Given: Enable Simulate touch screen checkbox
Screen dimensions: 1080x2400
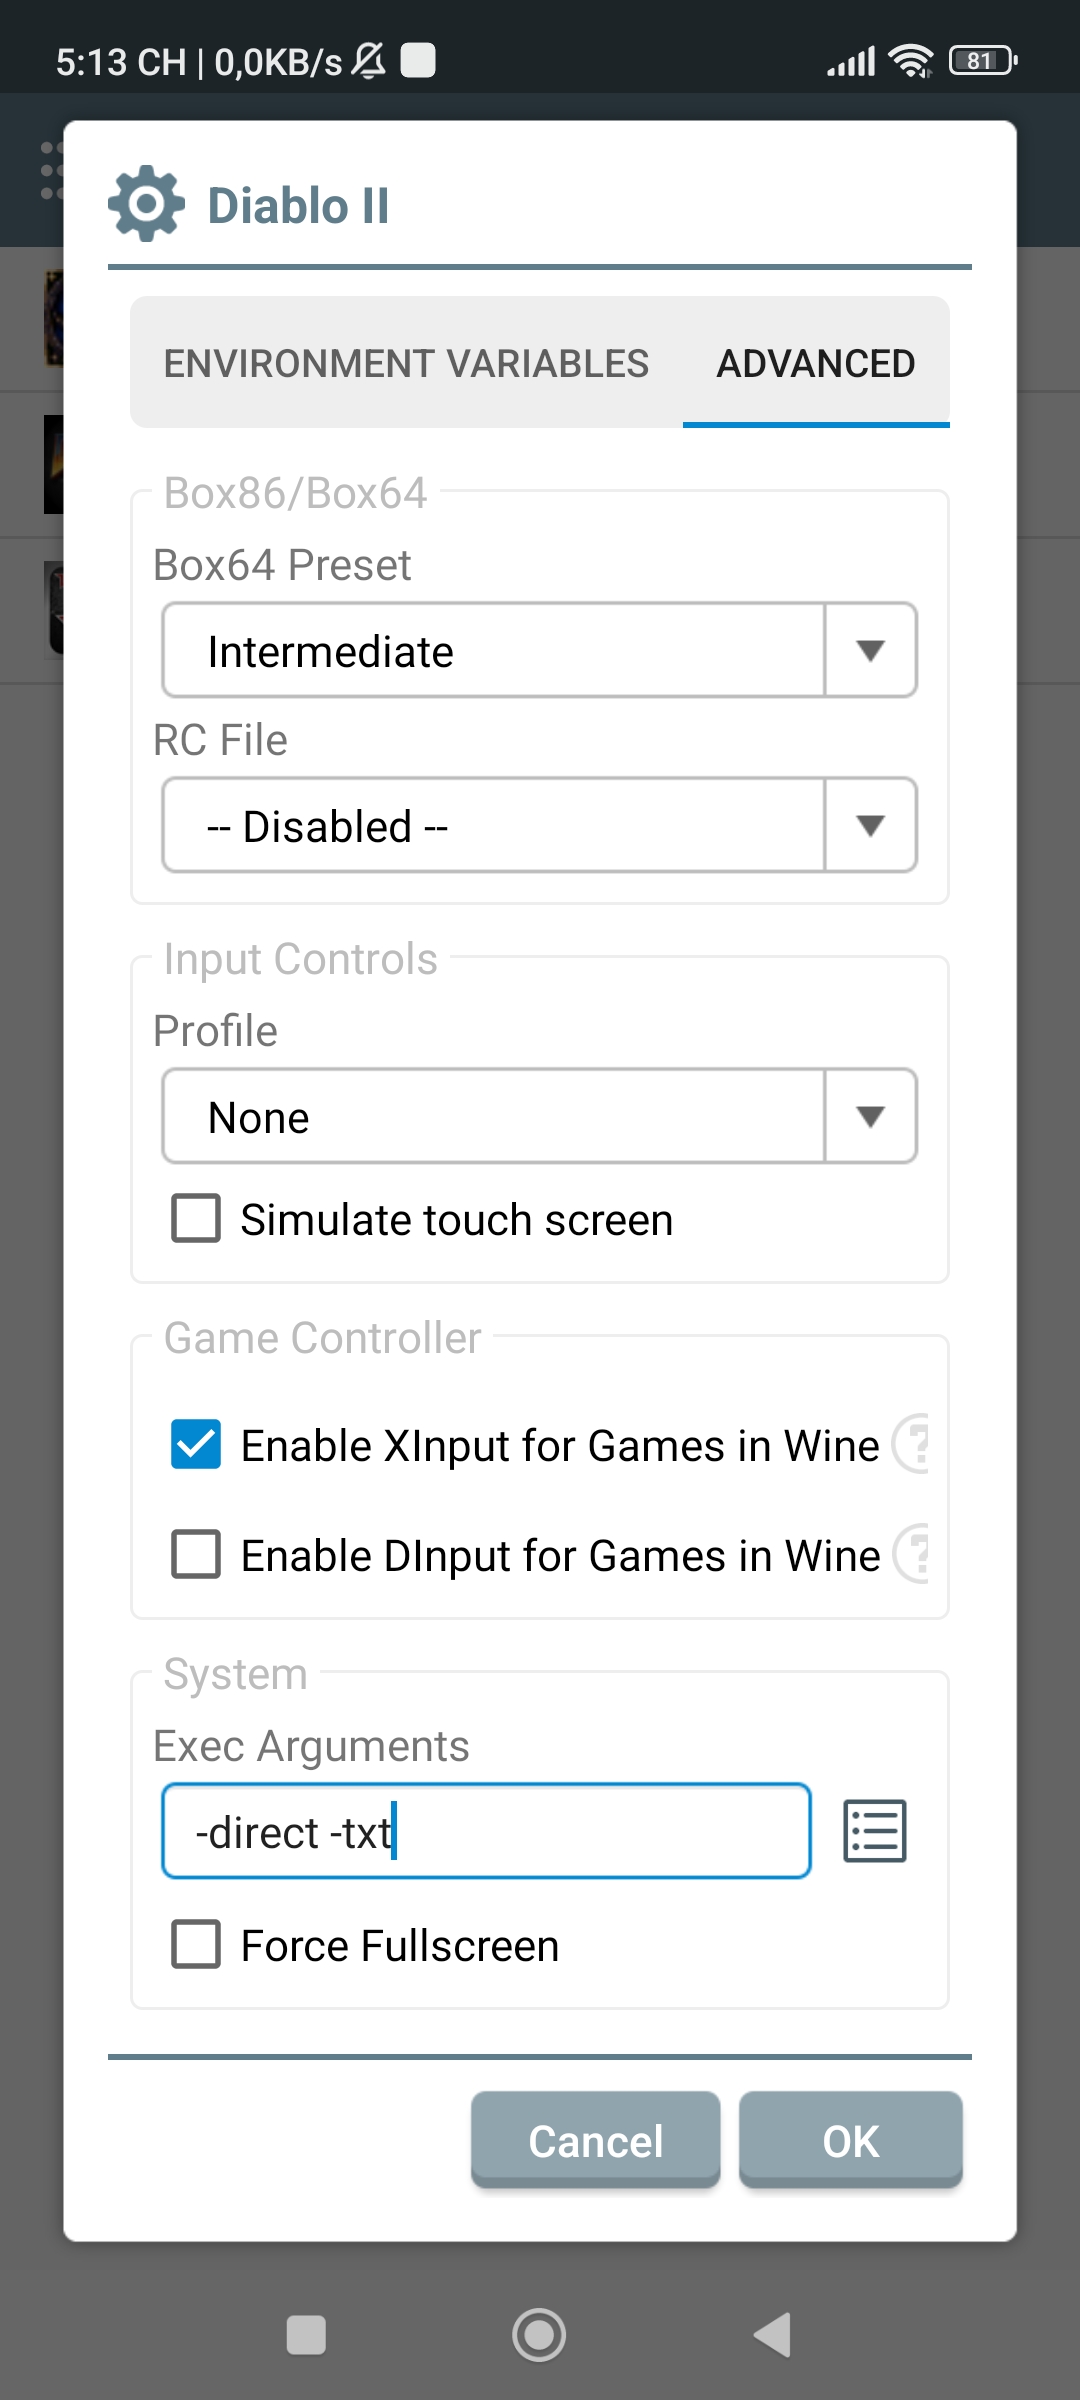Looking at the screenshot, I should (x=196, y=1219).
